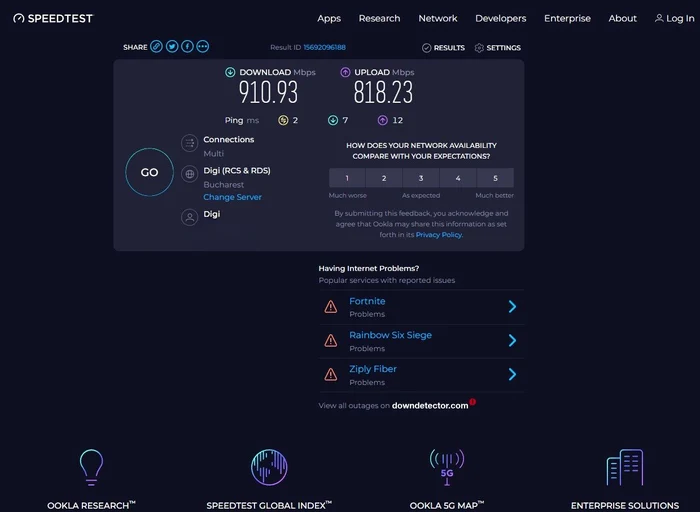The height and width of the screenshot is (512, 700).
Task: Click the Results checkmark icon
Action: click(426, 48)
